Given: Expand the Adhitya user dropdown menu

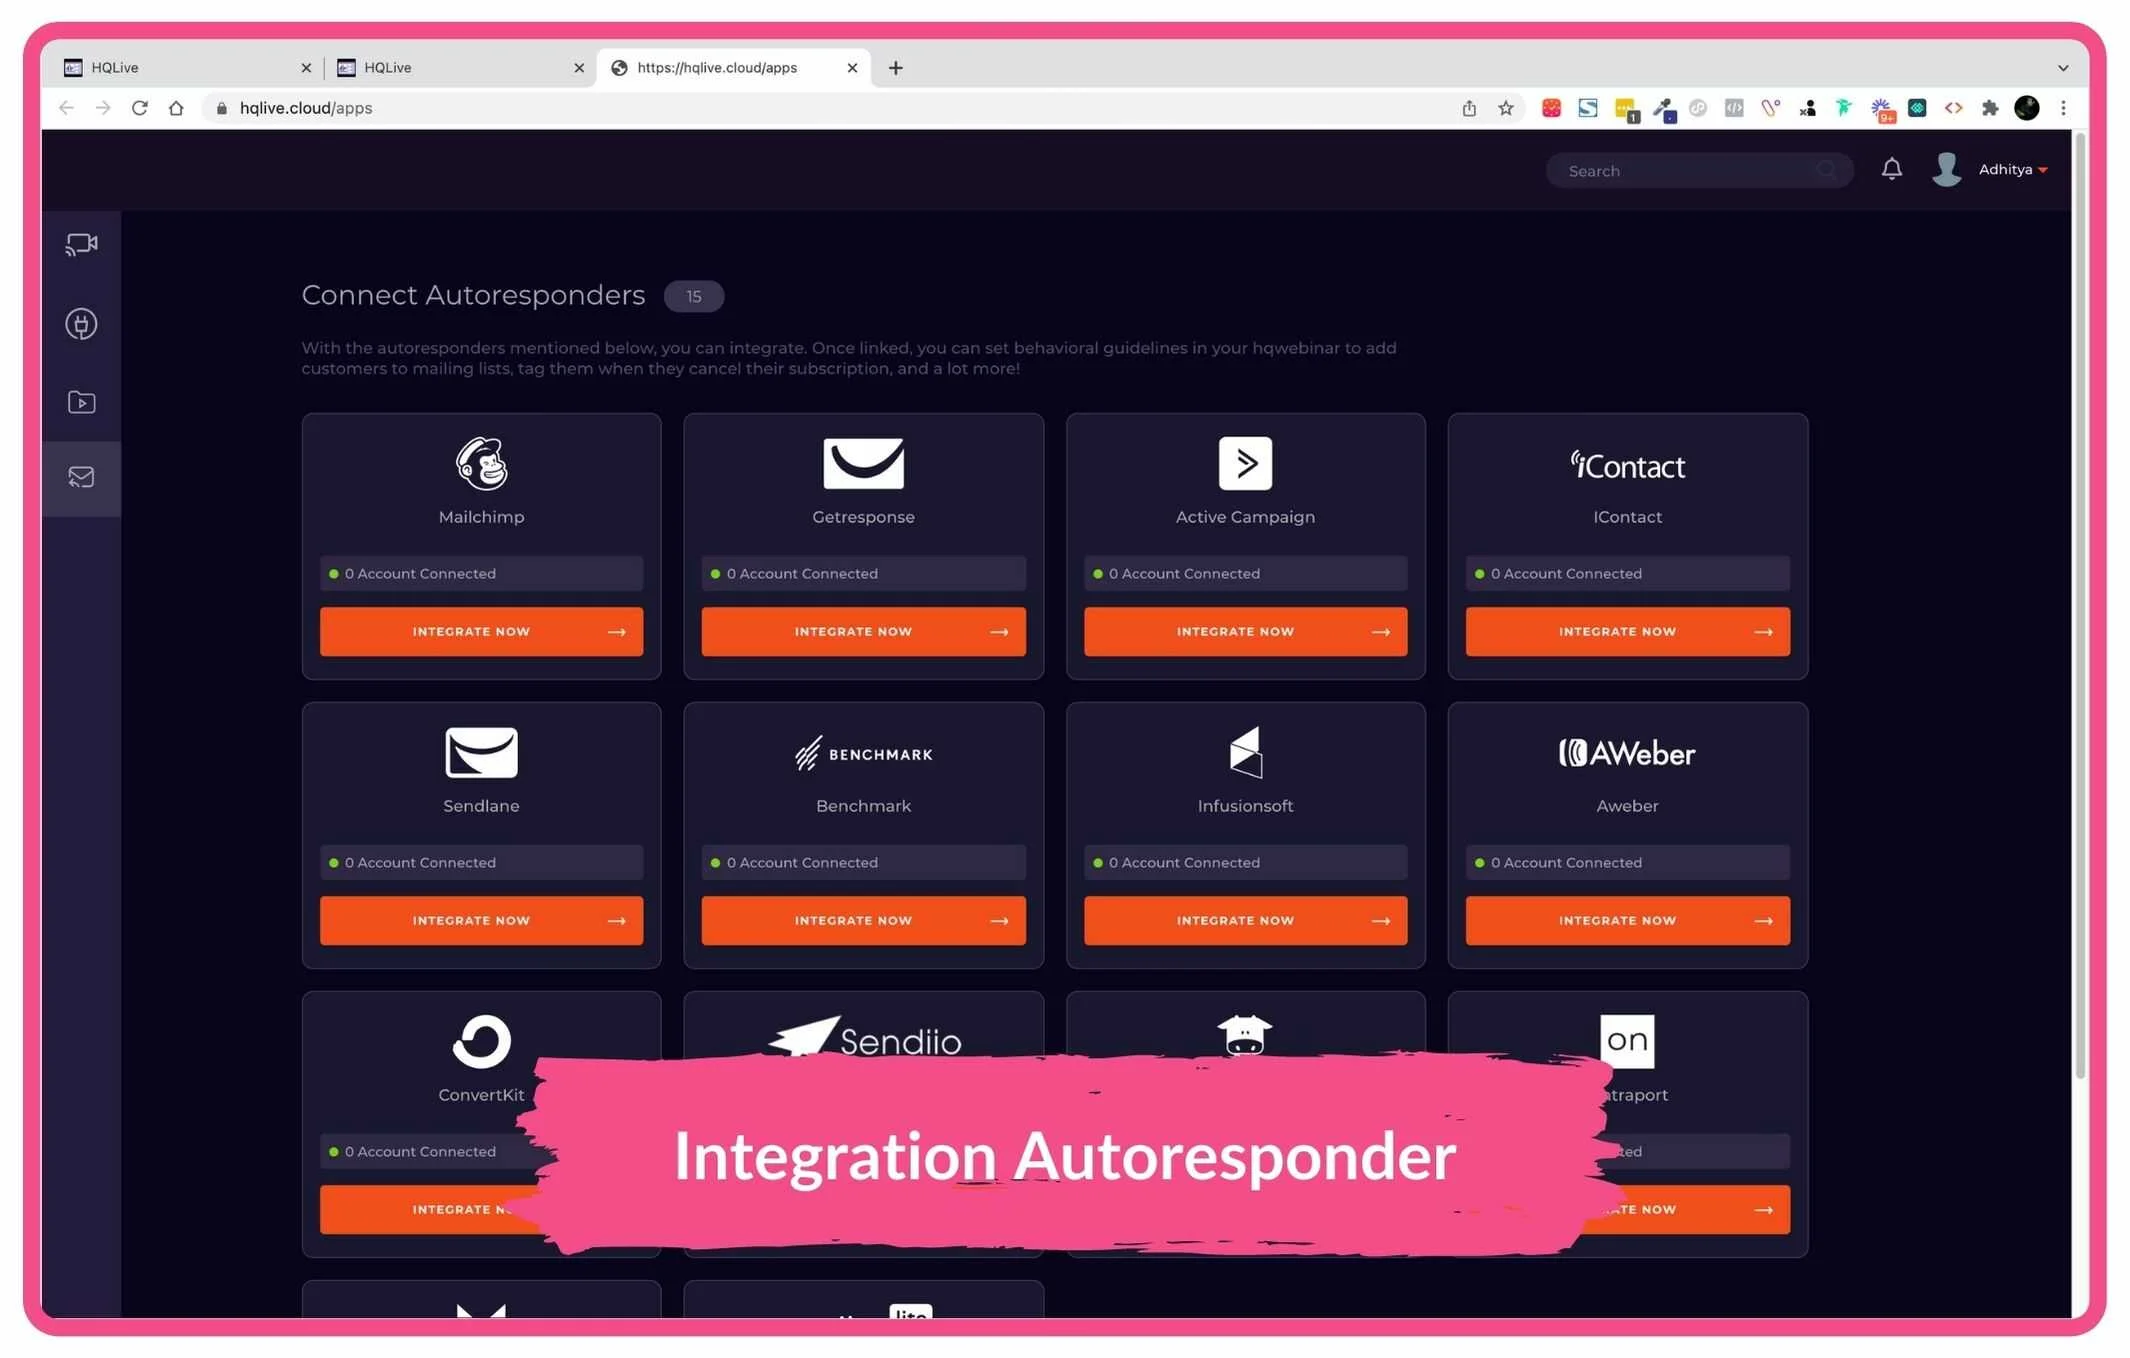Looking at the screenshot, I should coord(2012,170).
